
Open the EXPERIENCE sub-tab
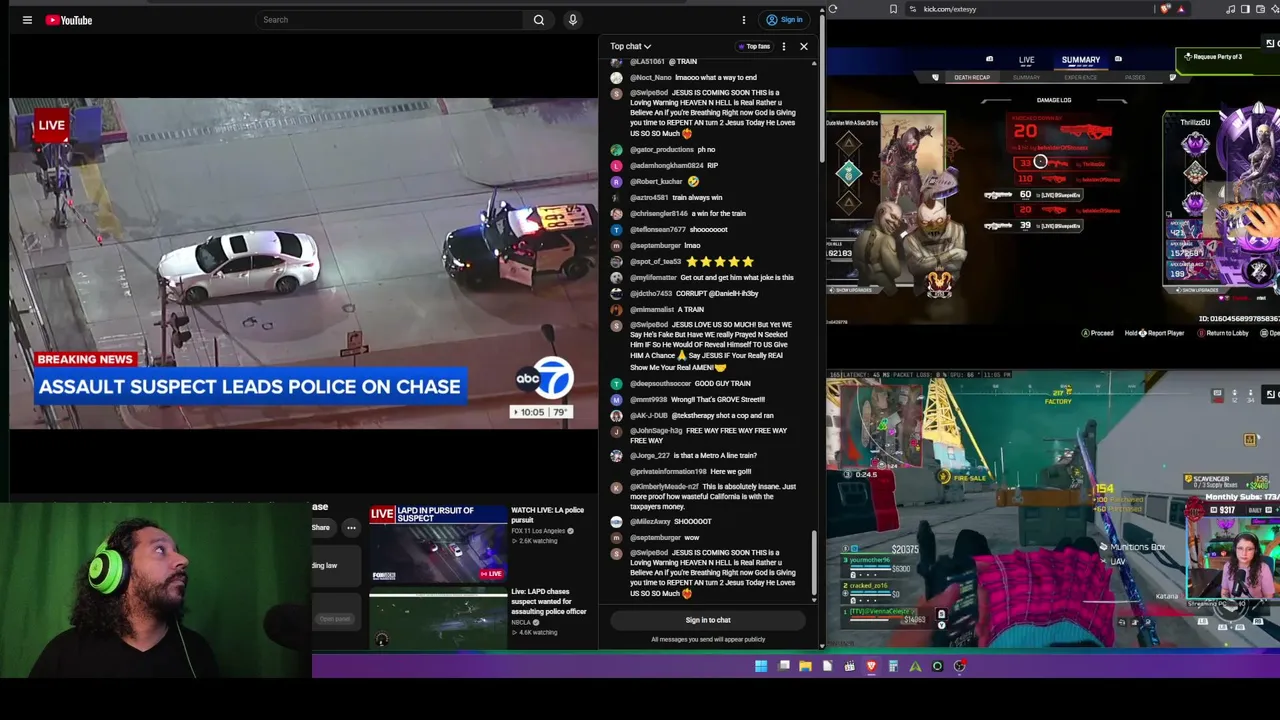(1081, 78)
